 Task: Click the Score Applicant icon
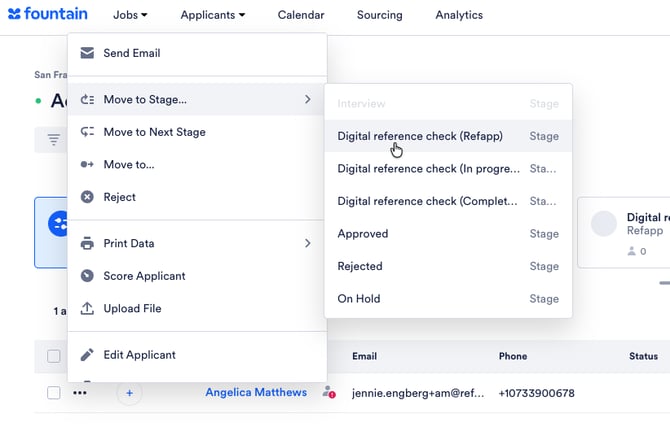point(87,276)
